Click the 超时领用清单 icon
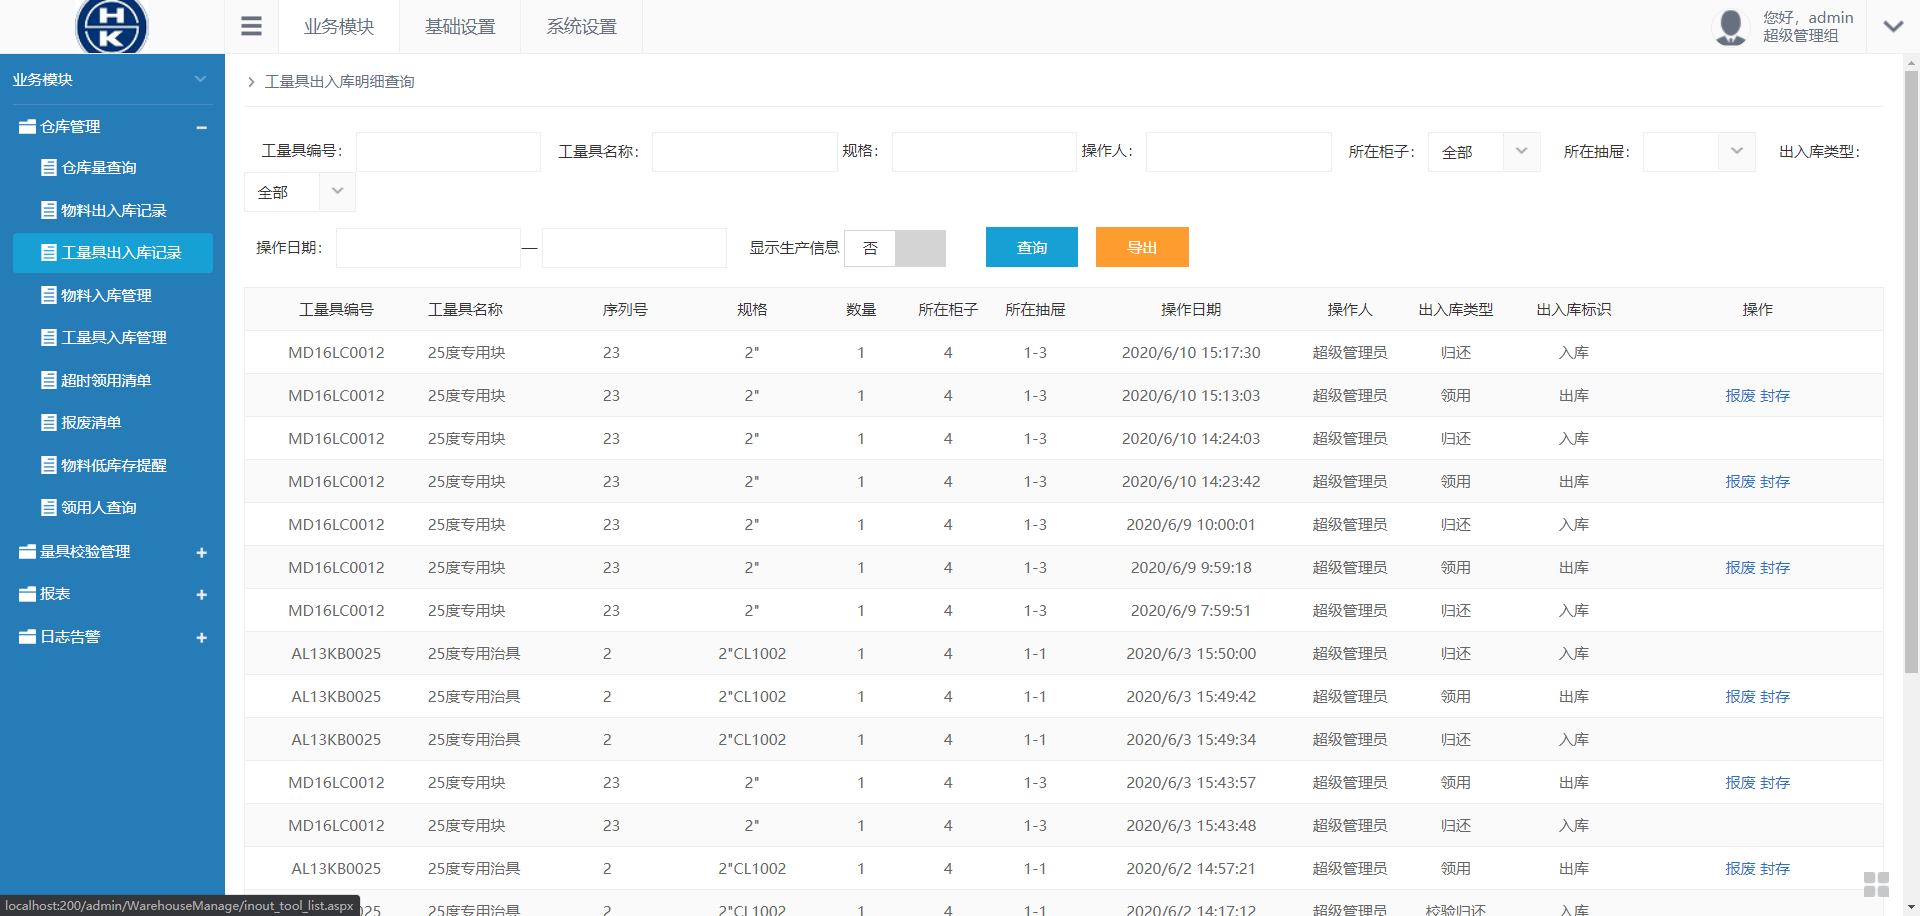1920x916 pixels. 47,380
